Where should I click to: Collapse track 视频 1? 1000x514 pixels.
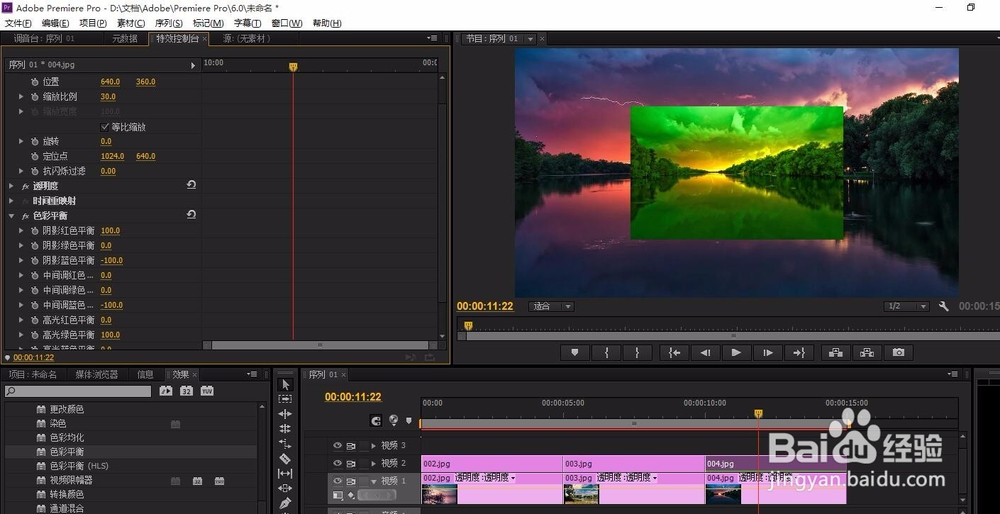click(x=374, y=481)
